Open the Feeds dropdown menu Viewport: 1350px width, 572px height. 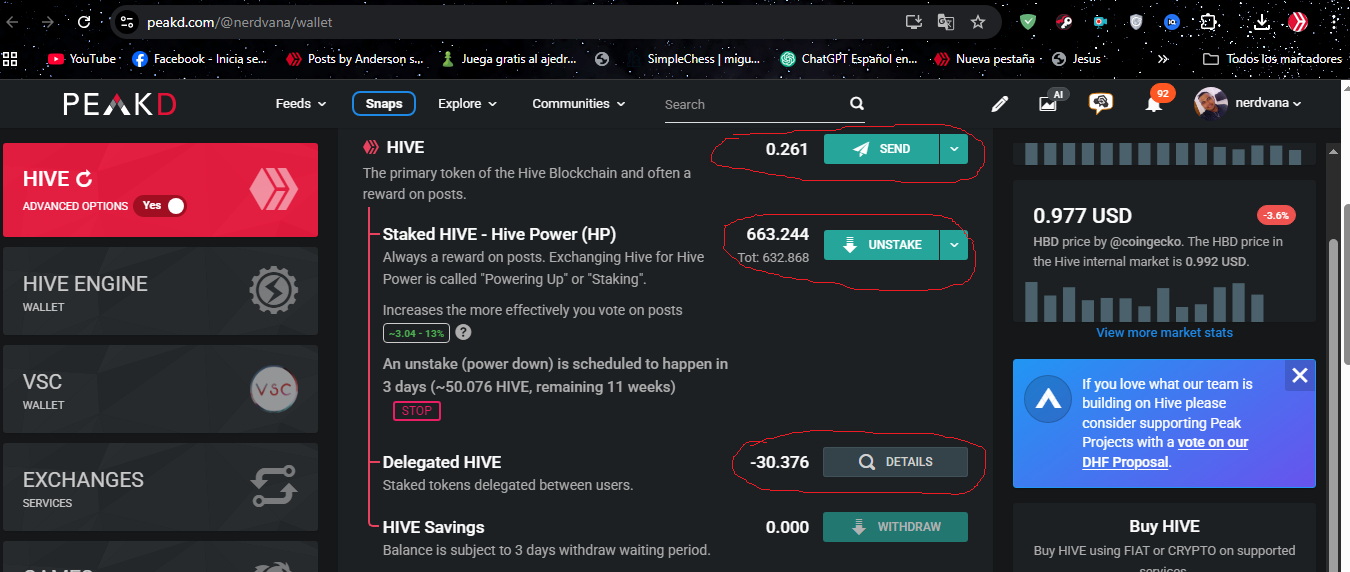tap(301, 104)
